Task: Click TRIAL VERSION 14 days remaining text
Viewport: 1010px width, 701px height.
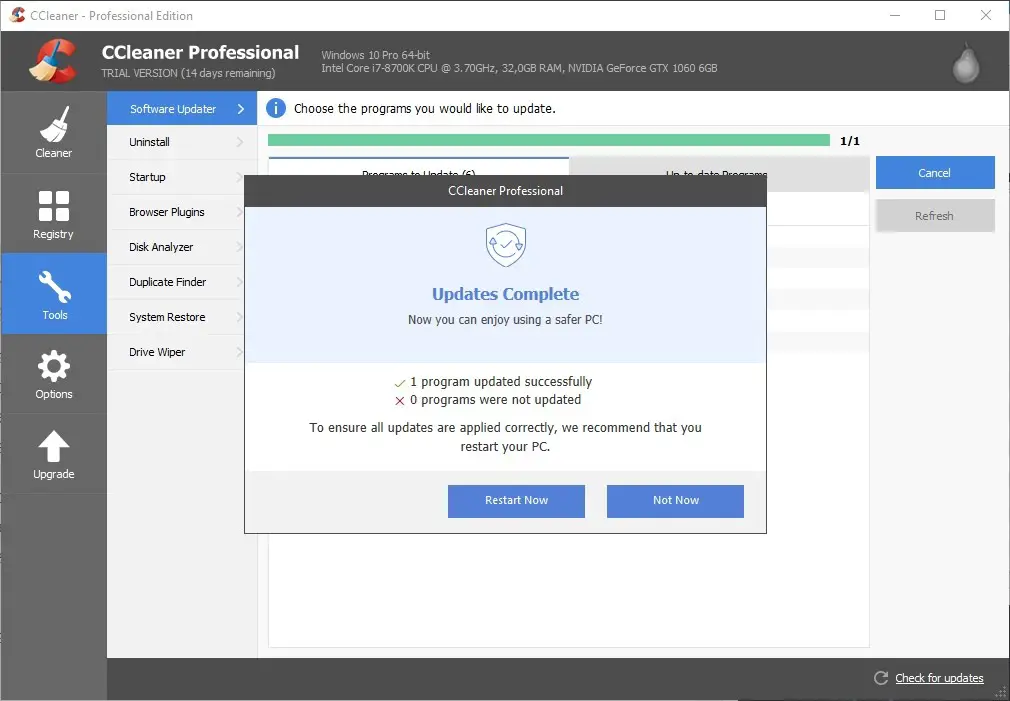Action: pyautogui.click(x=188, y=73)
